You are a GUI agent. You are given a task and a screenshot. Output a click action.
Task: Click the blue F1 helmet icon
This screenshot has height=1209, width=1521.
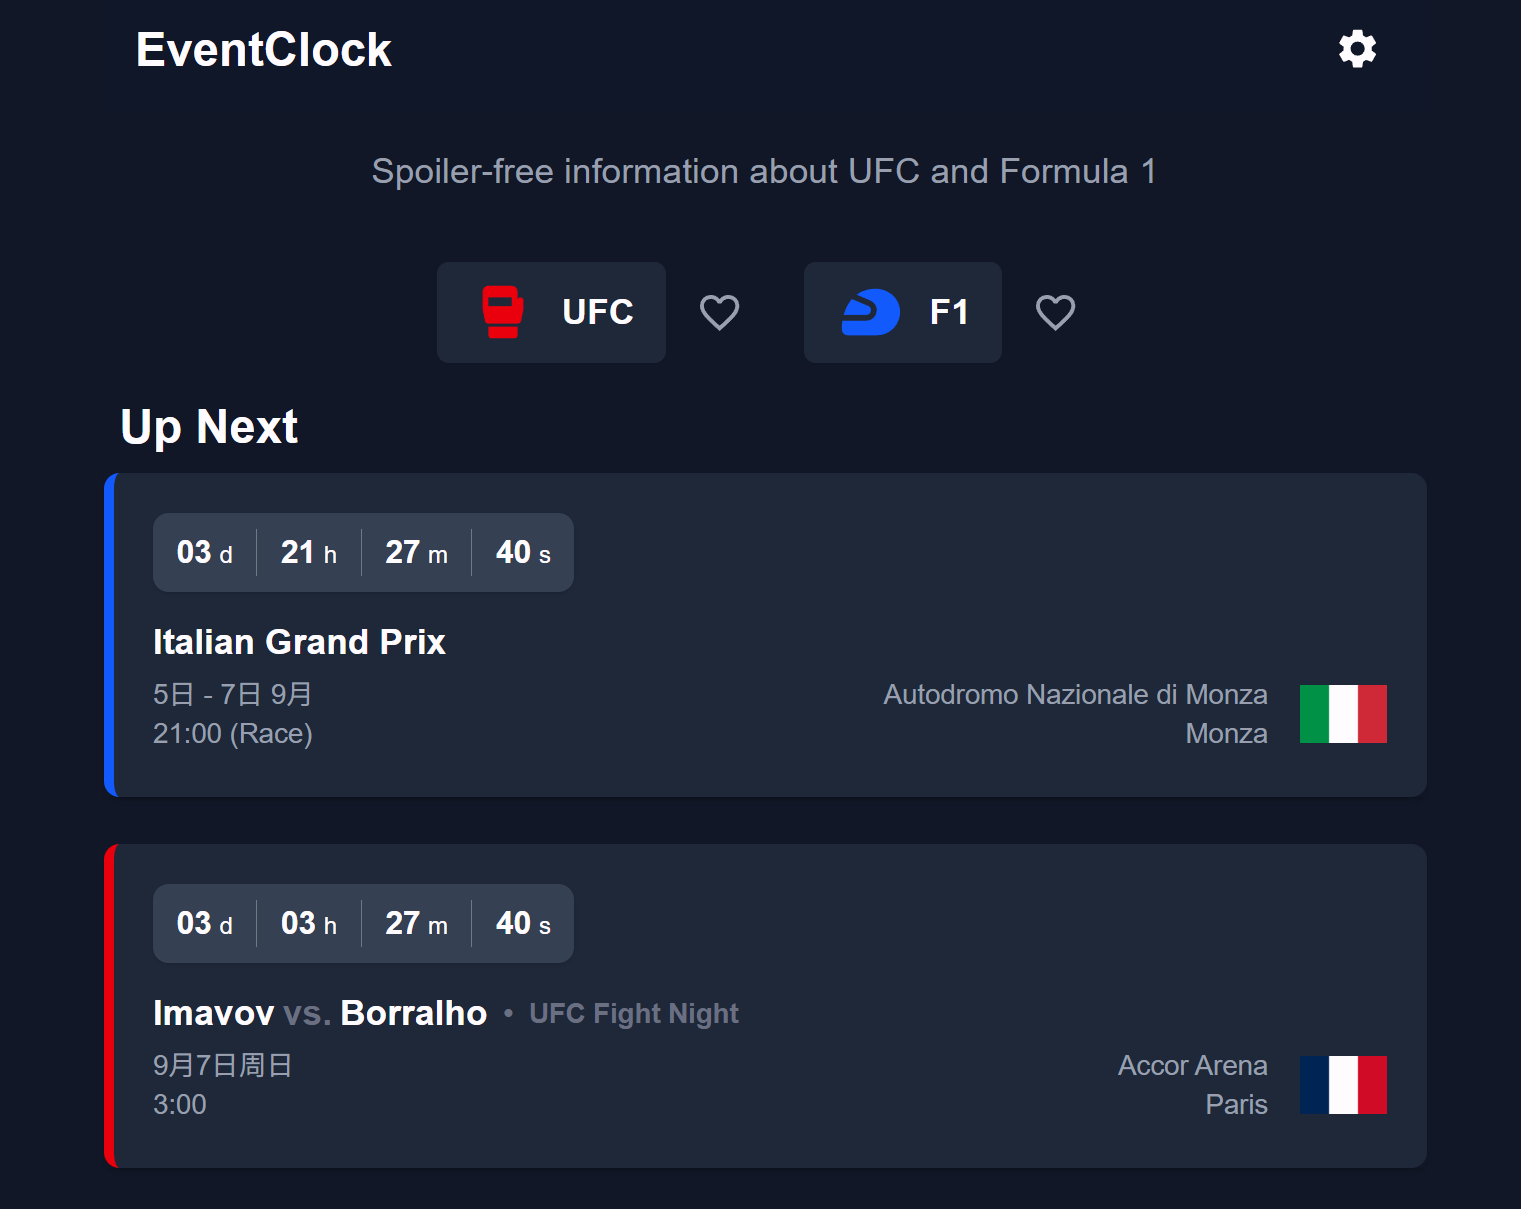[x=870, y=312]
